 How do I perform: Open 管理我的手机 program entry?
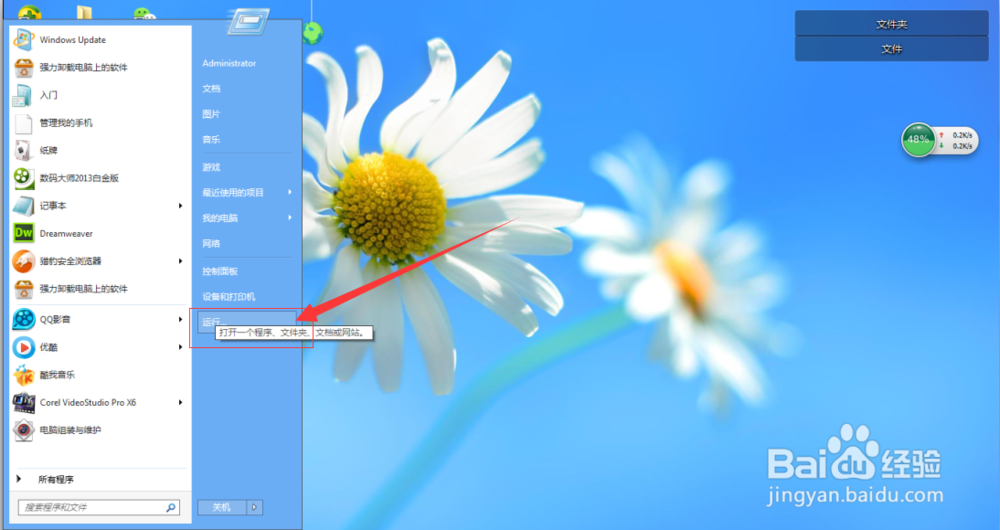point(66,122)
